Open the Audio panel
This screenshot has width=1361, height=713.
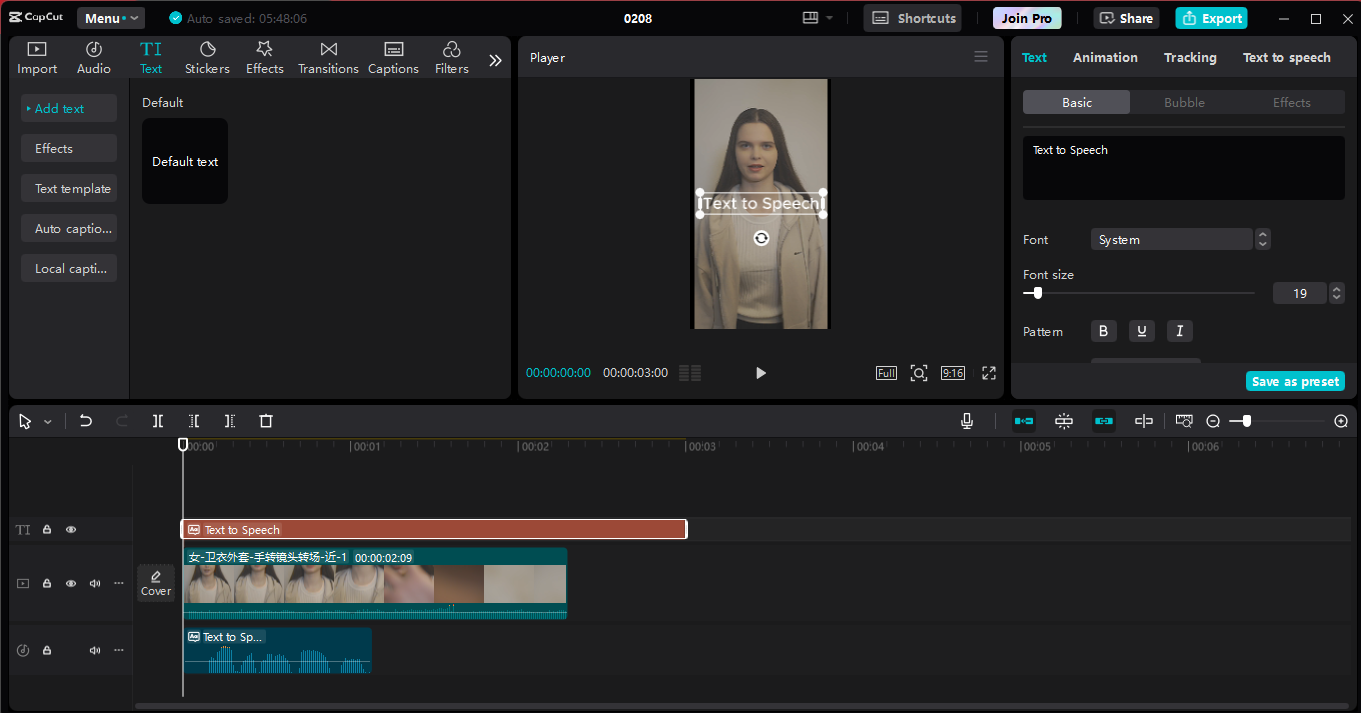click(x=93, y=55)
